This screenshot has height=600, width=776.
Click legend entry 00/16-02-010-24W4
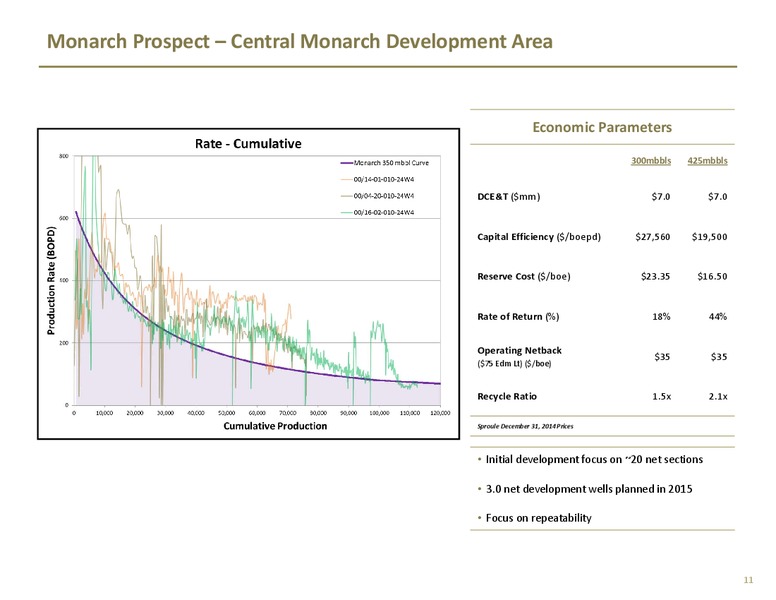click(378, 213)
